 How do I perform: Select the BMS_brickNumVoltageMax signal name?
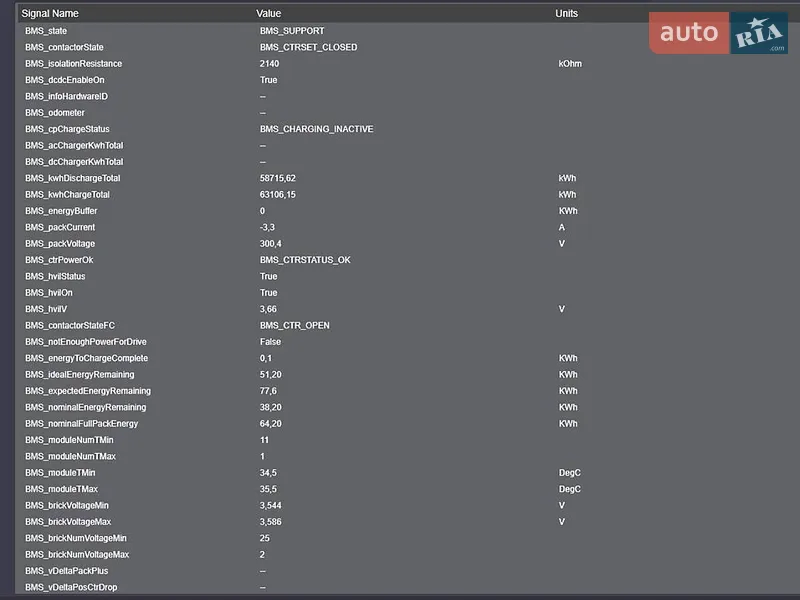tap(77, 554)
